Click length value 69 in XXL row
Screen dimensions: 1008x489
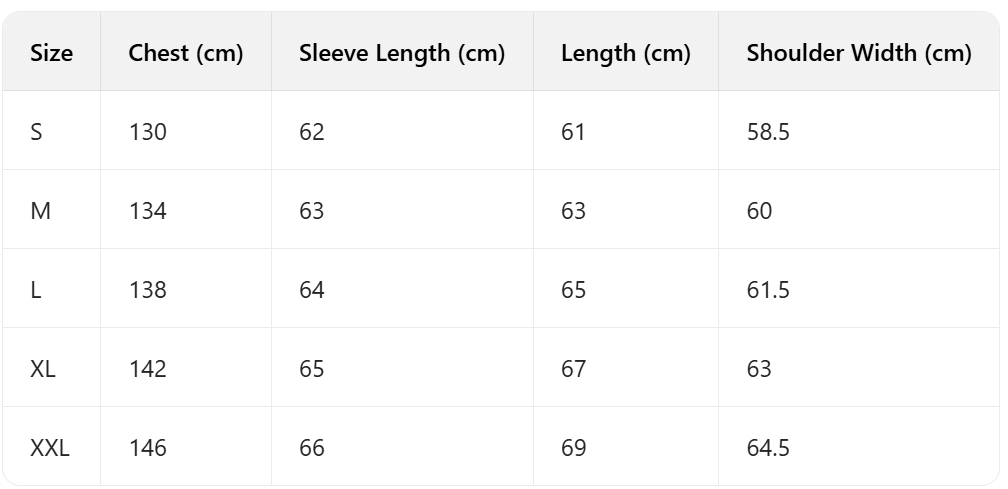click(574, 448)
